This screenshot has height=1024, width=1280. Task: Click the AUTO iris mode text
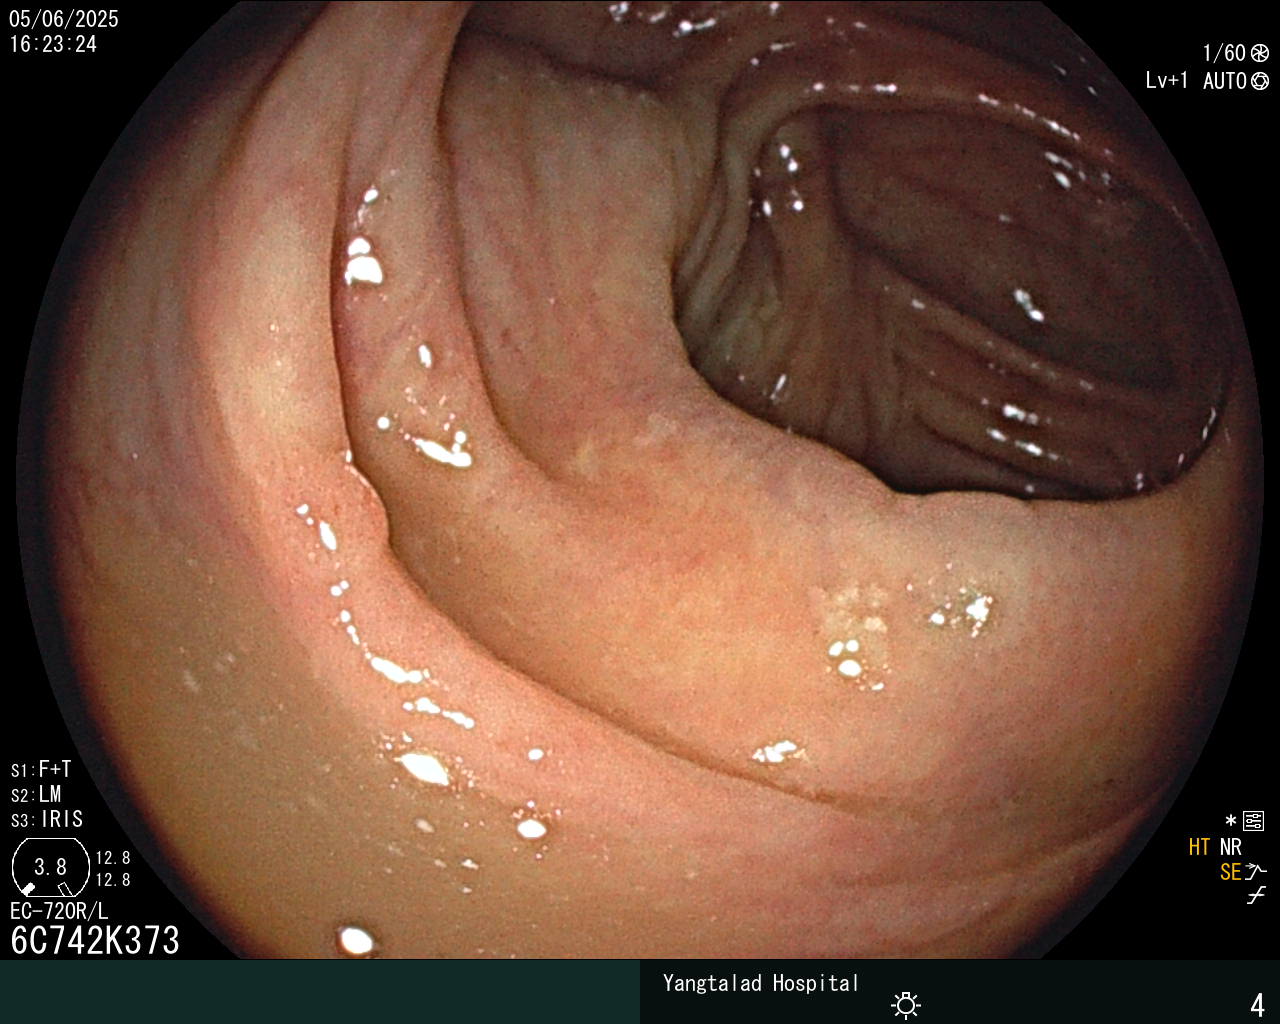(x=1225, y=81)
